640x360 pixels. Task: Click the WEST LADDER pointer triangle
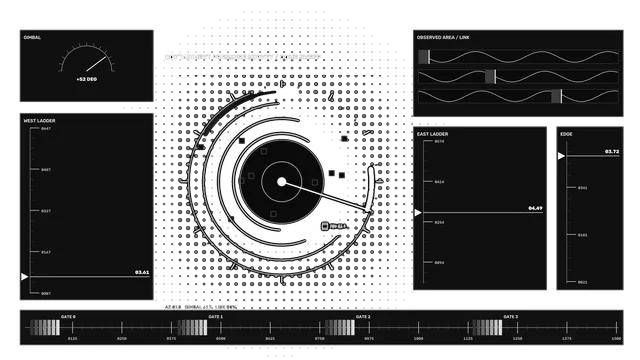pos(24,277)
